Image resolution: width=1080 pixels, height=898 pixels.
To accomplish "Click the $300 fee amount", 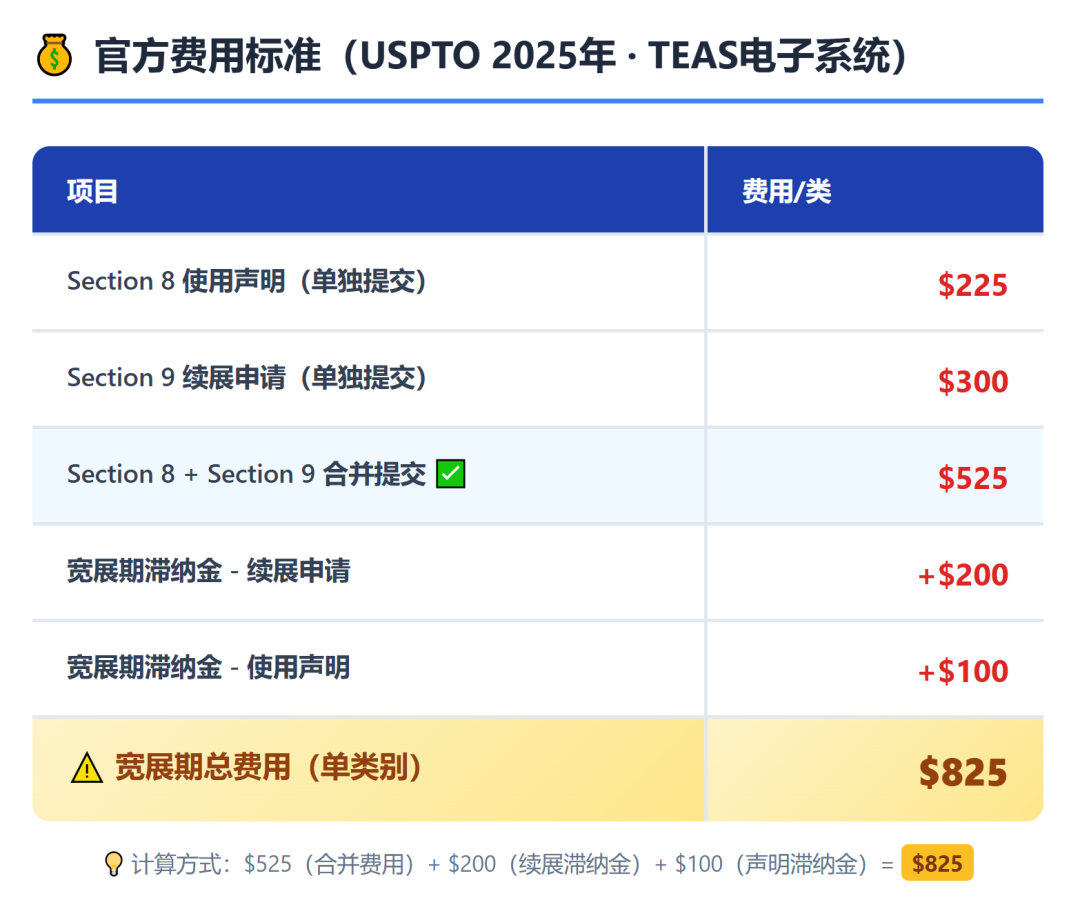I will (x=973, y=382).
